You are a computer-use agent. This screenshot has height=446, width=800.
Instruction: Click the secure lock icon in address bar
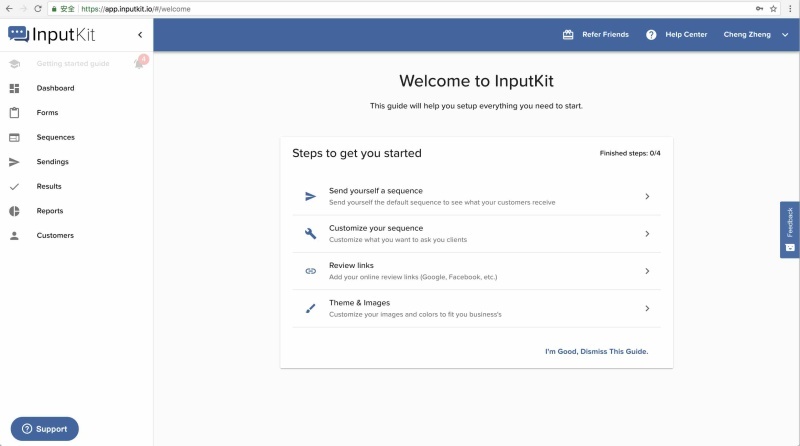tap(54, 9)
